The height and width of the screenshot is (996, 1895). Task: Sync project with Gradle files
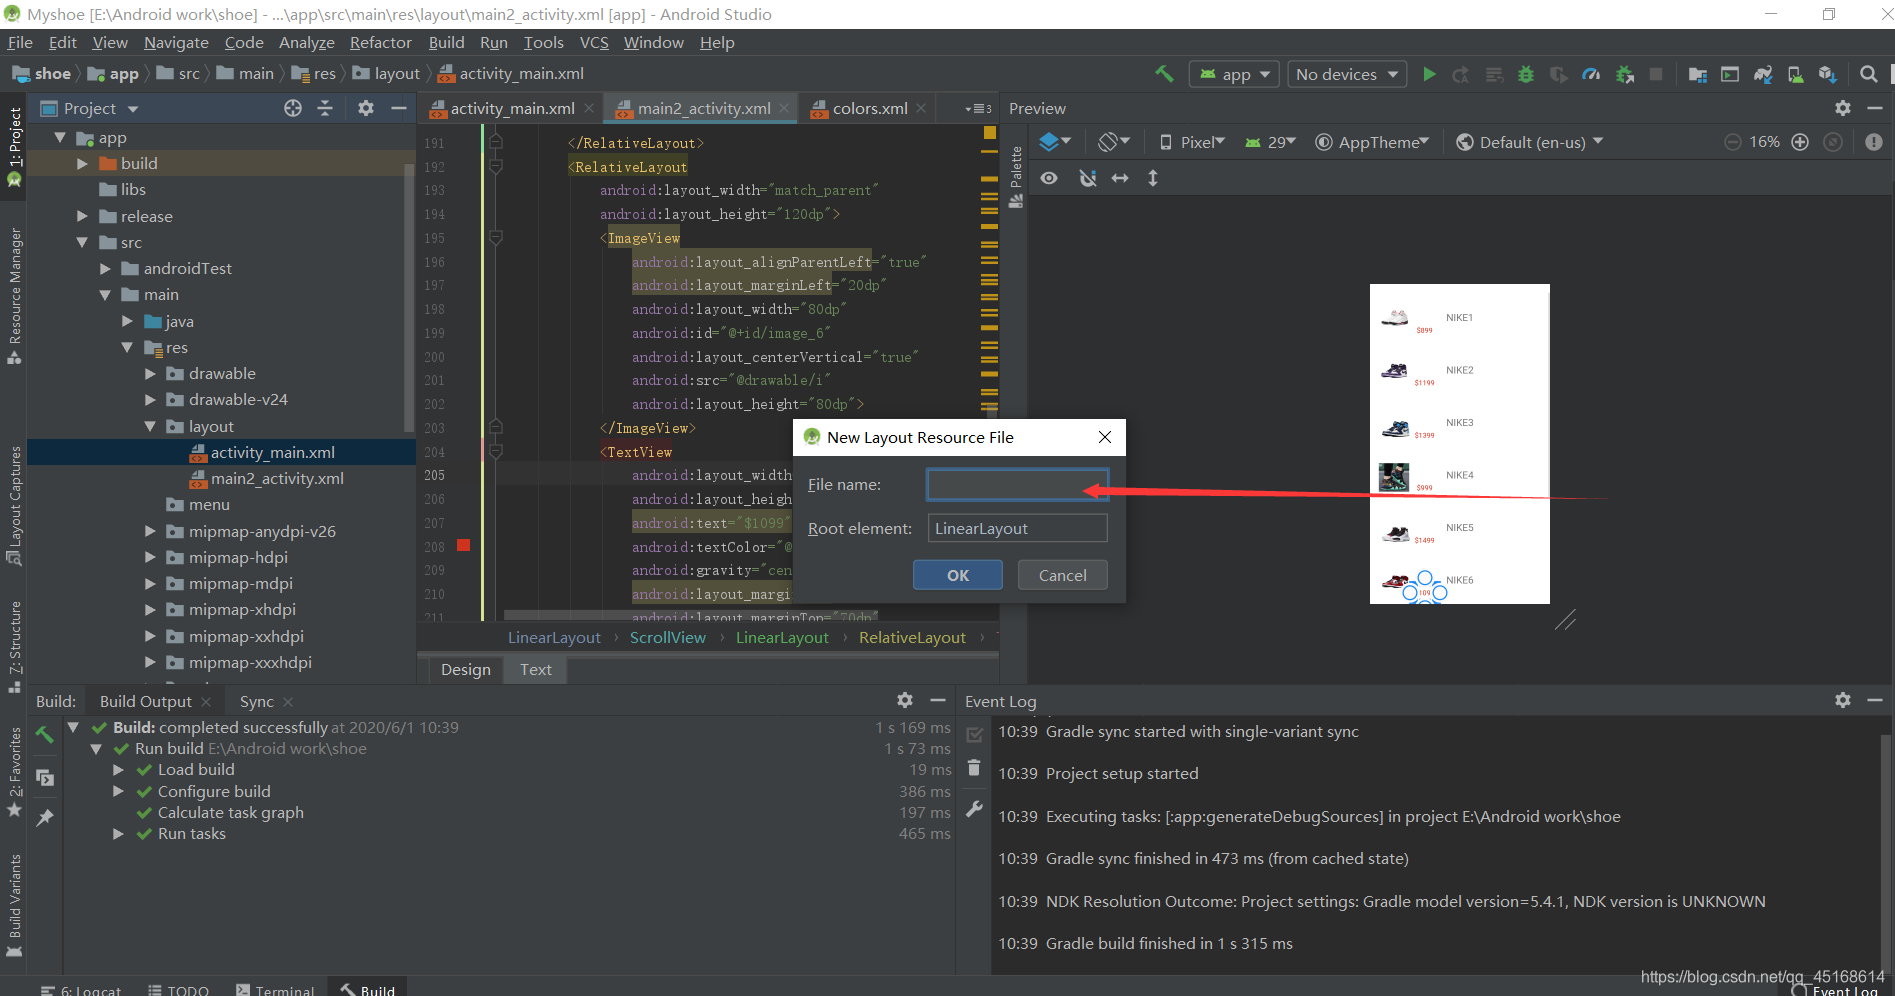coord(1763,73)
